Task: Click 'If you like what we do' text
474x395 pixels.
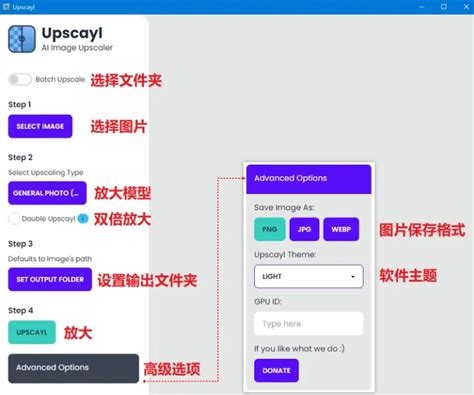Action: [299, 349]
